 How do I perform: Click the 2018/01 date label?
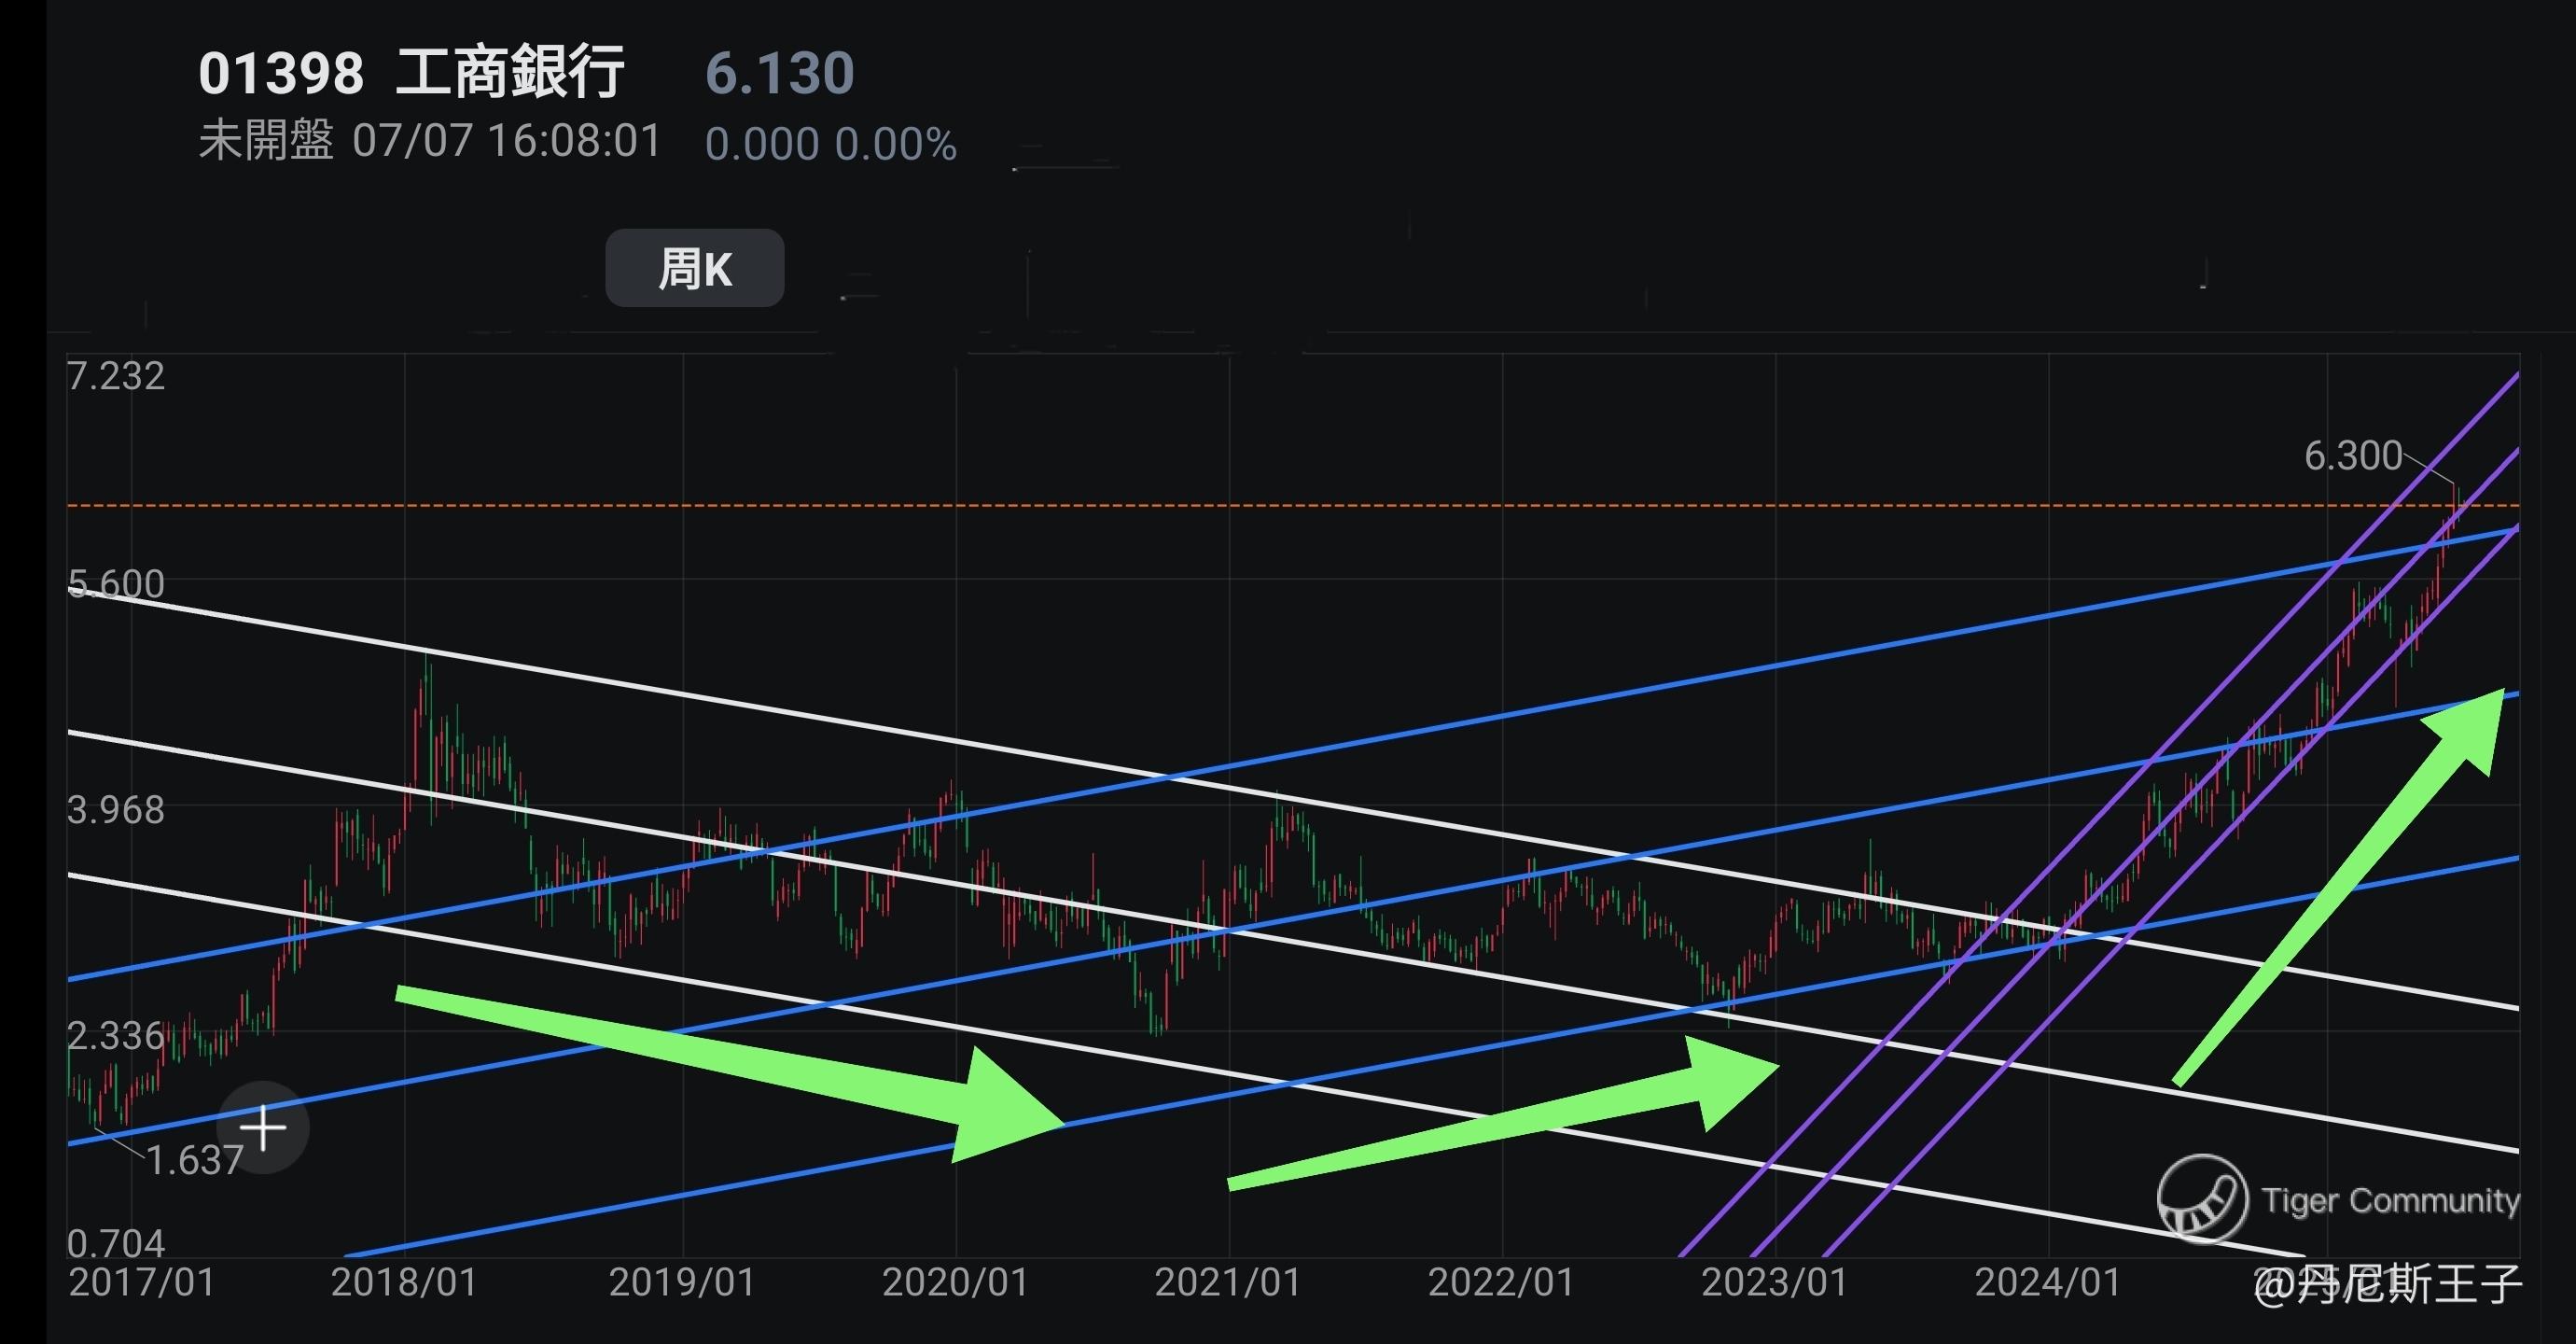tap(404, 1283)
